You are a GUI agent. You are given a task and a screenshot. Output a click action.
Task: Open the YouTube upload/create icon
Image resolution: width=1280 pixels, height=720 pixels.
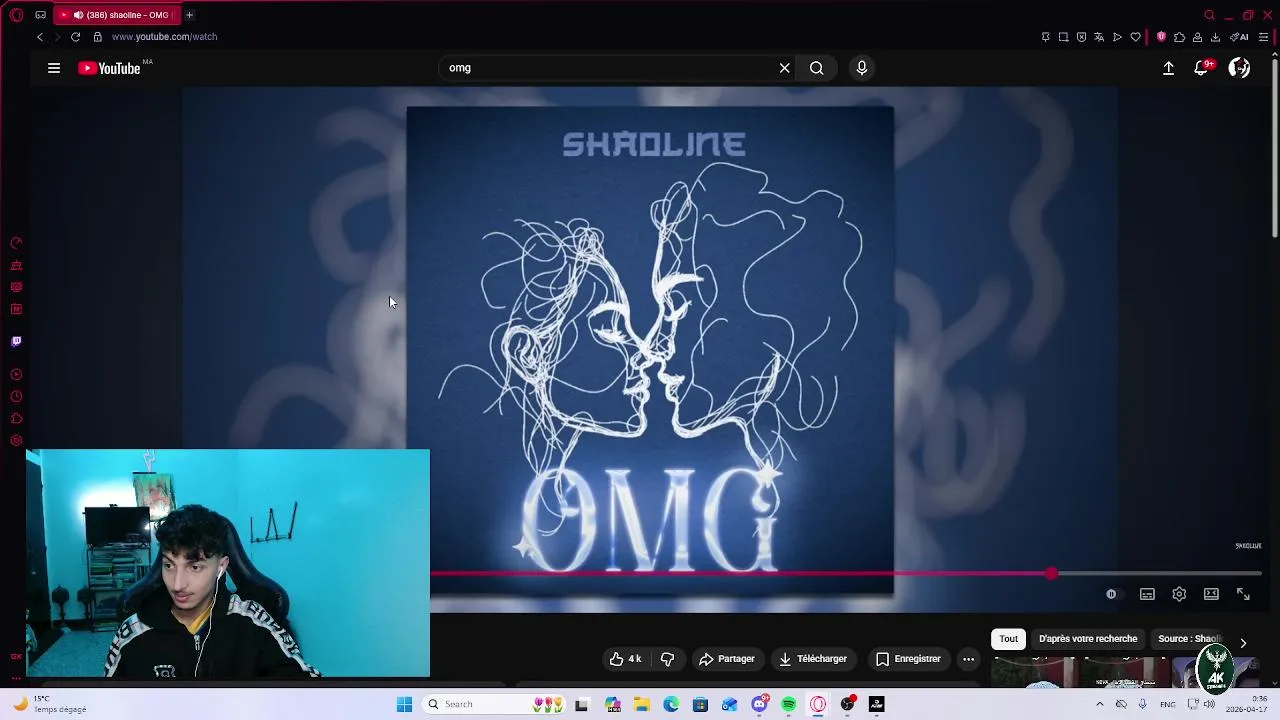1168,68
